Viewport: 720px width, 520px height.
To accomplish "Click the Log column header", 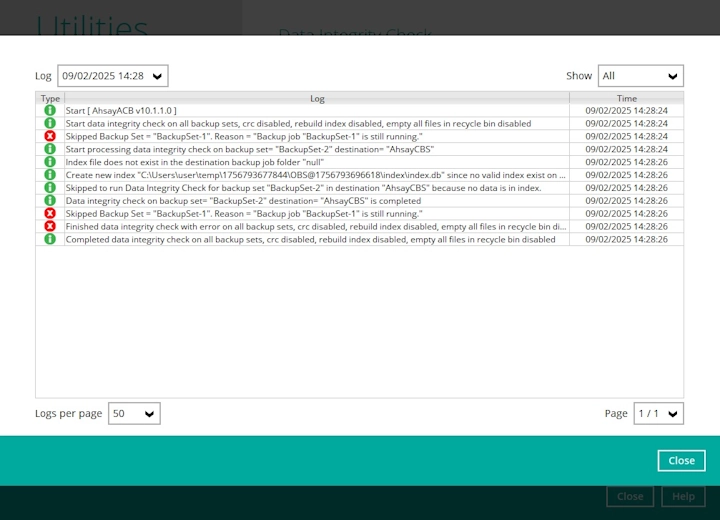I will tap(317, 98).
